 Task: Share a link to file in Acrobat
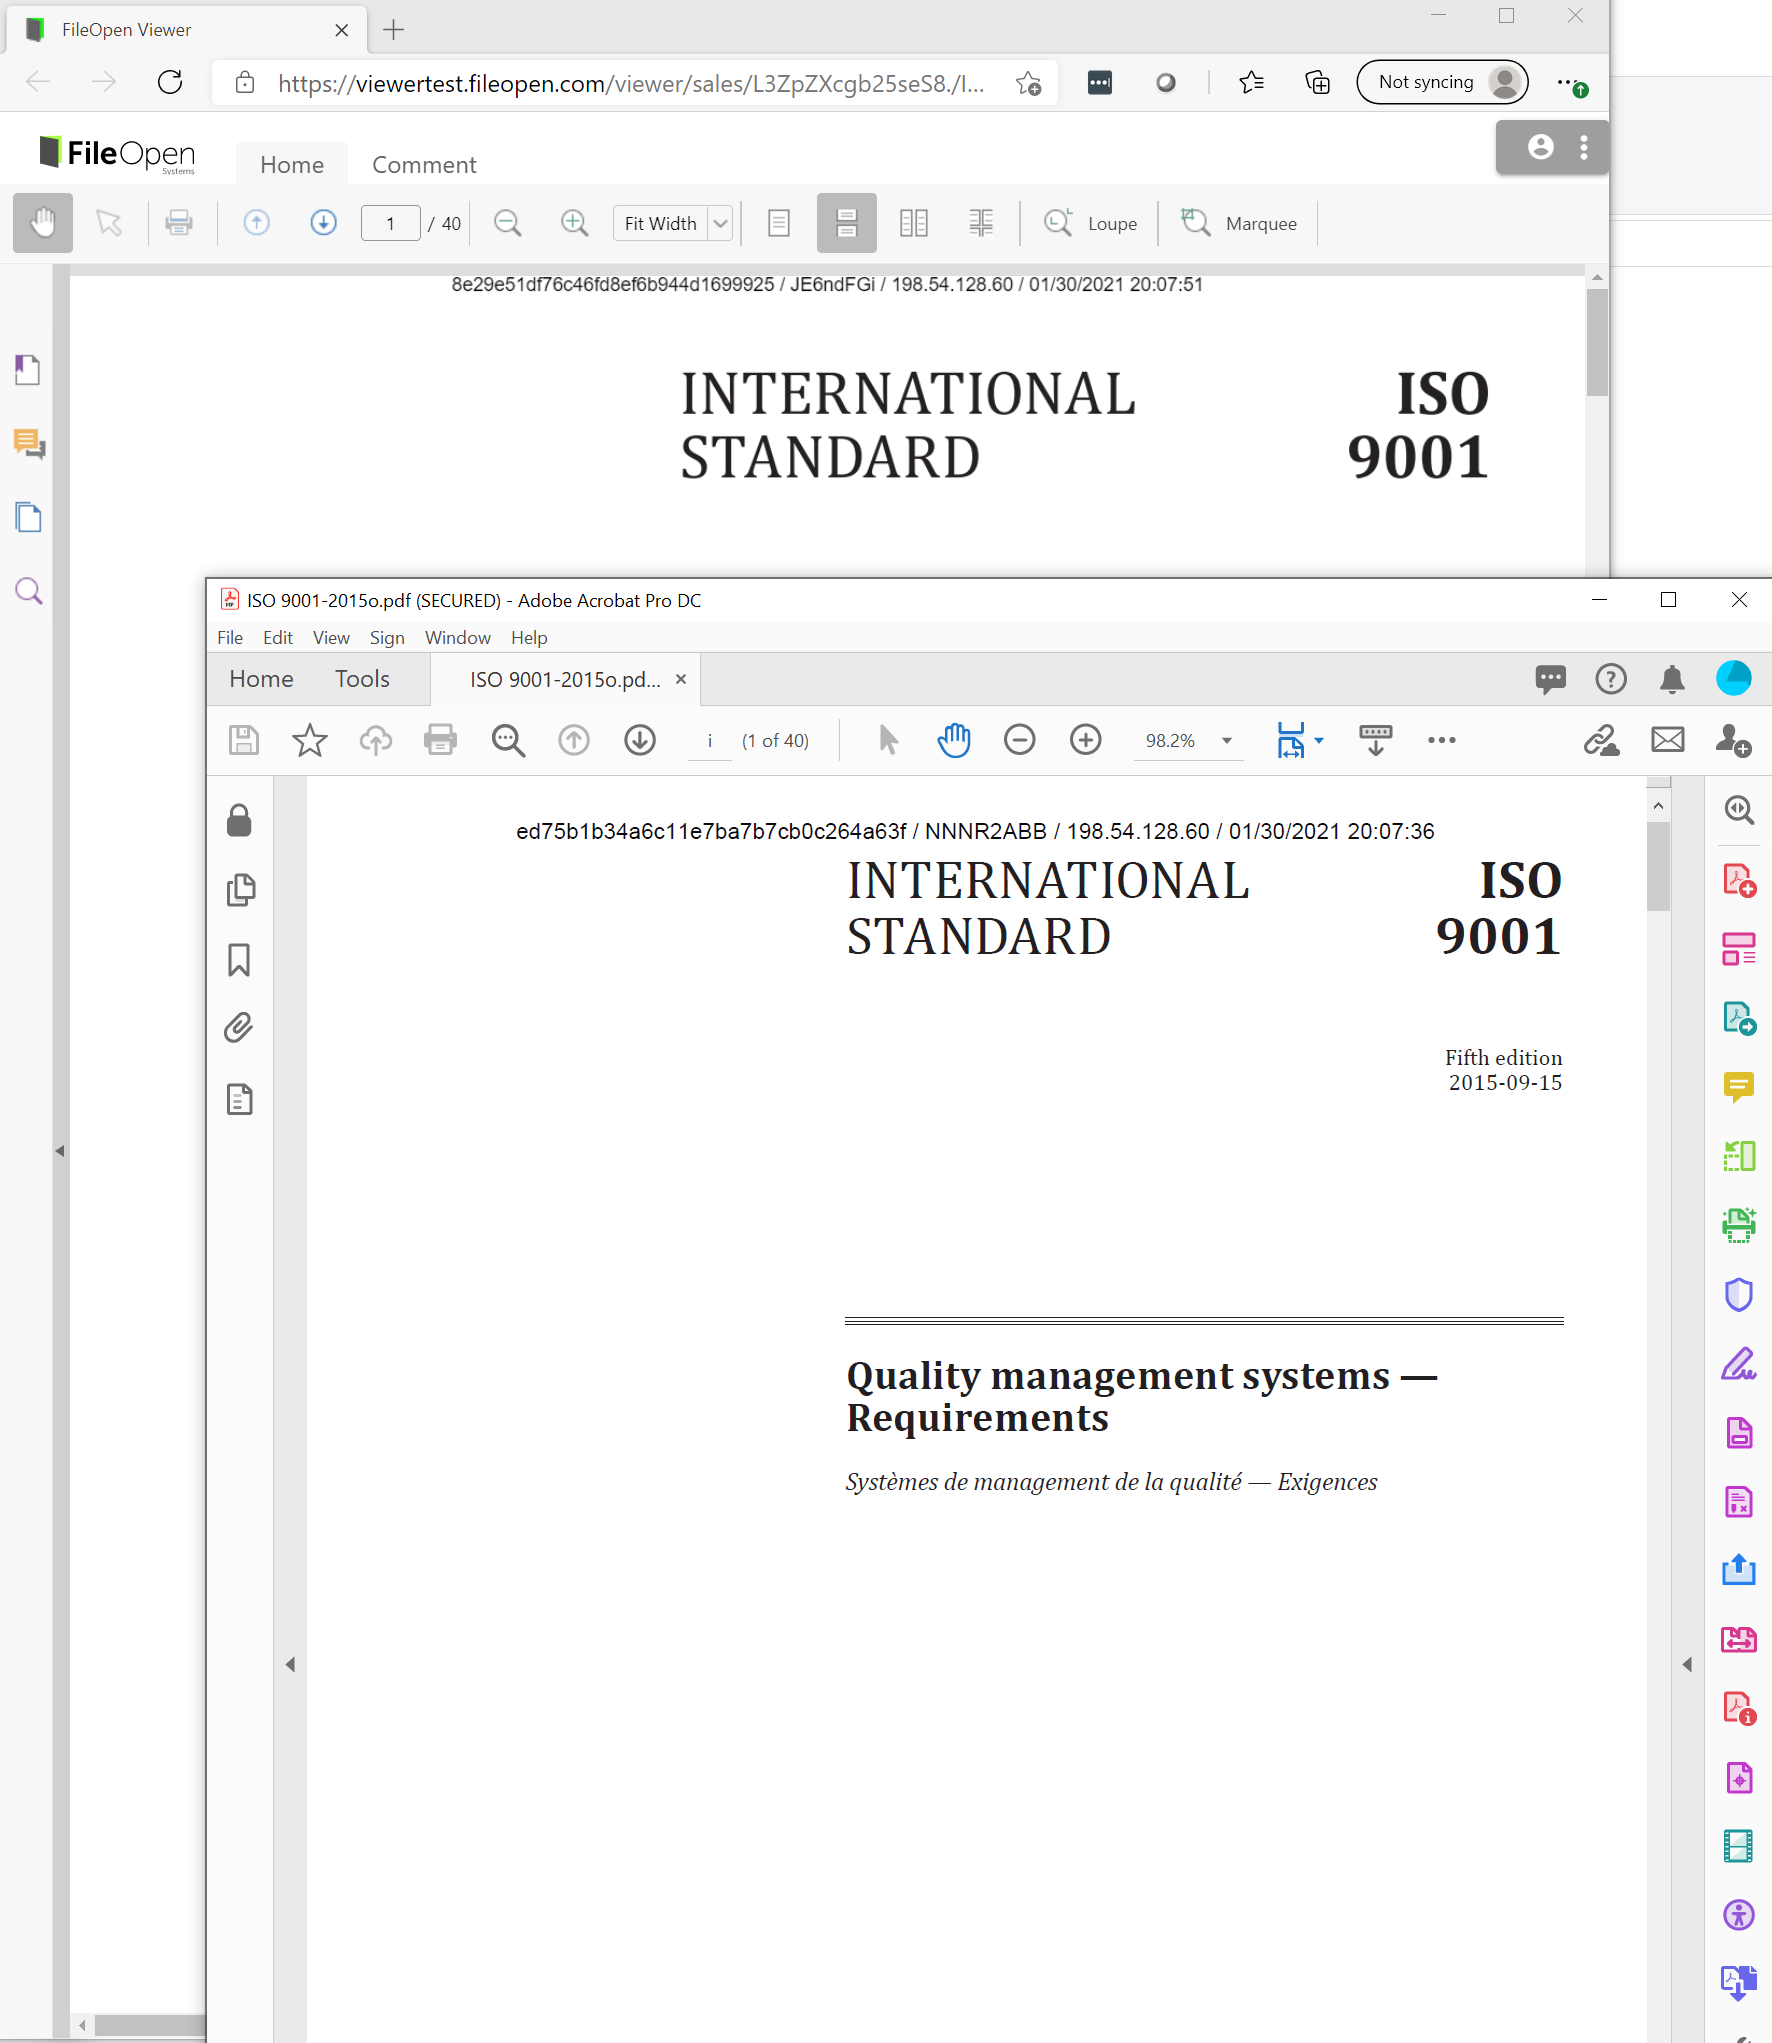(1601, 741)
